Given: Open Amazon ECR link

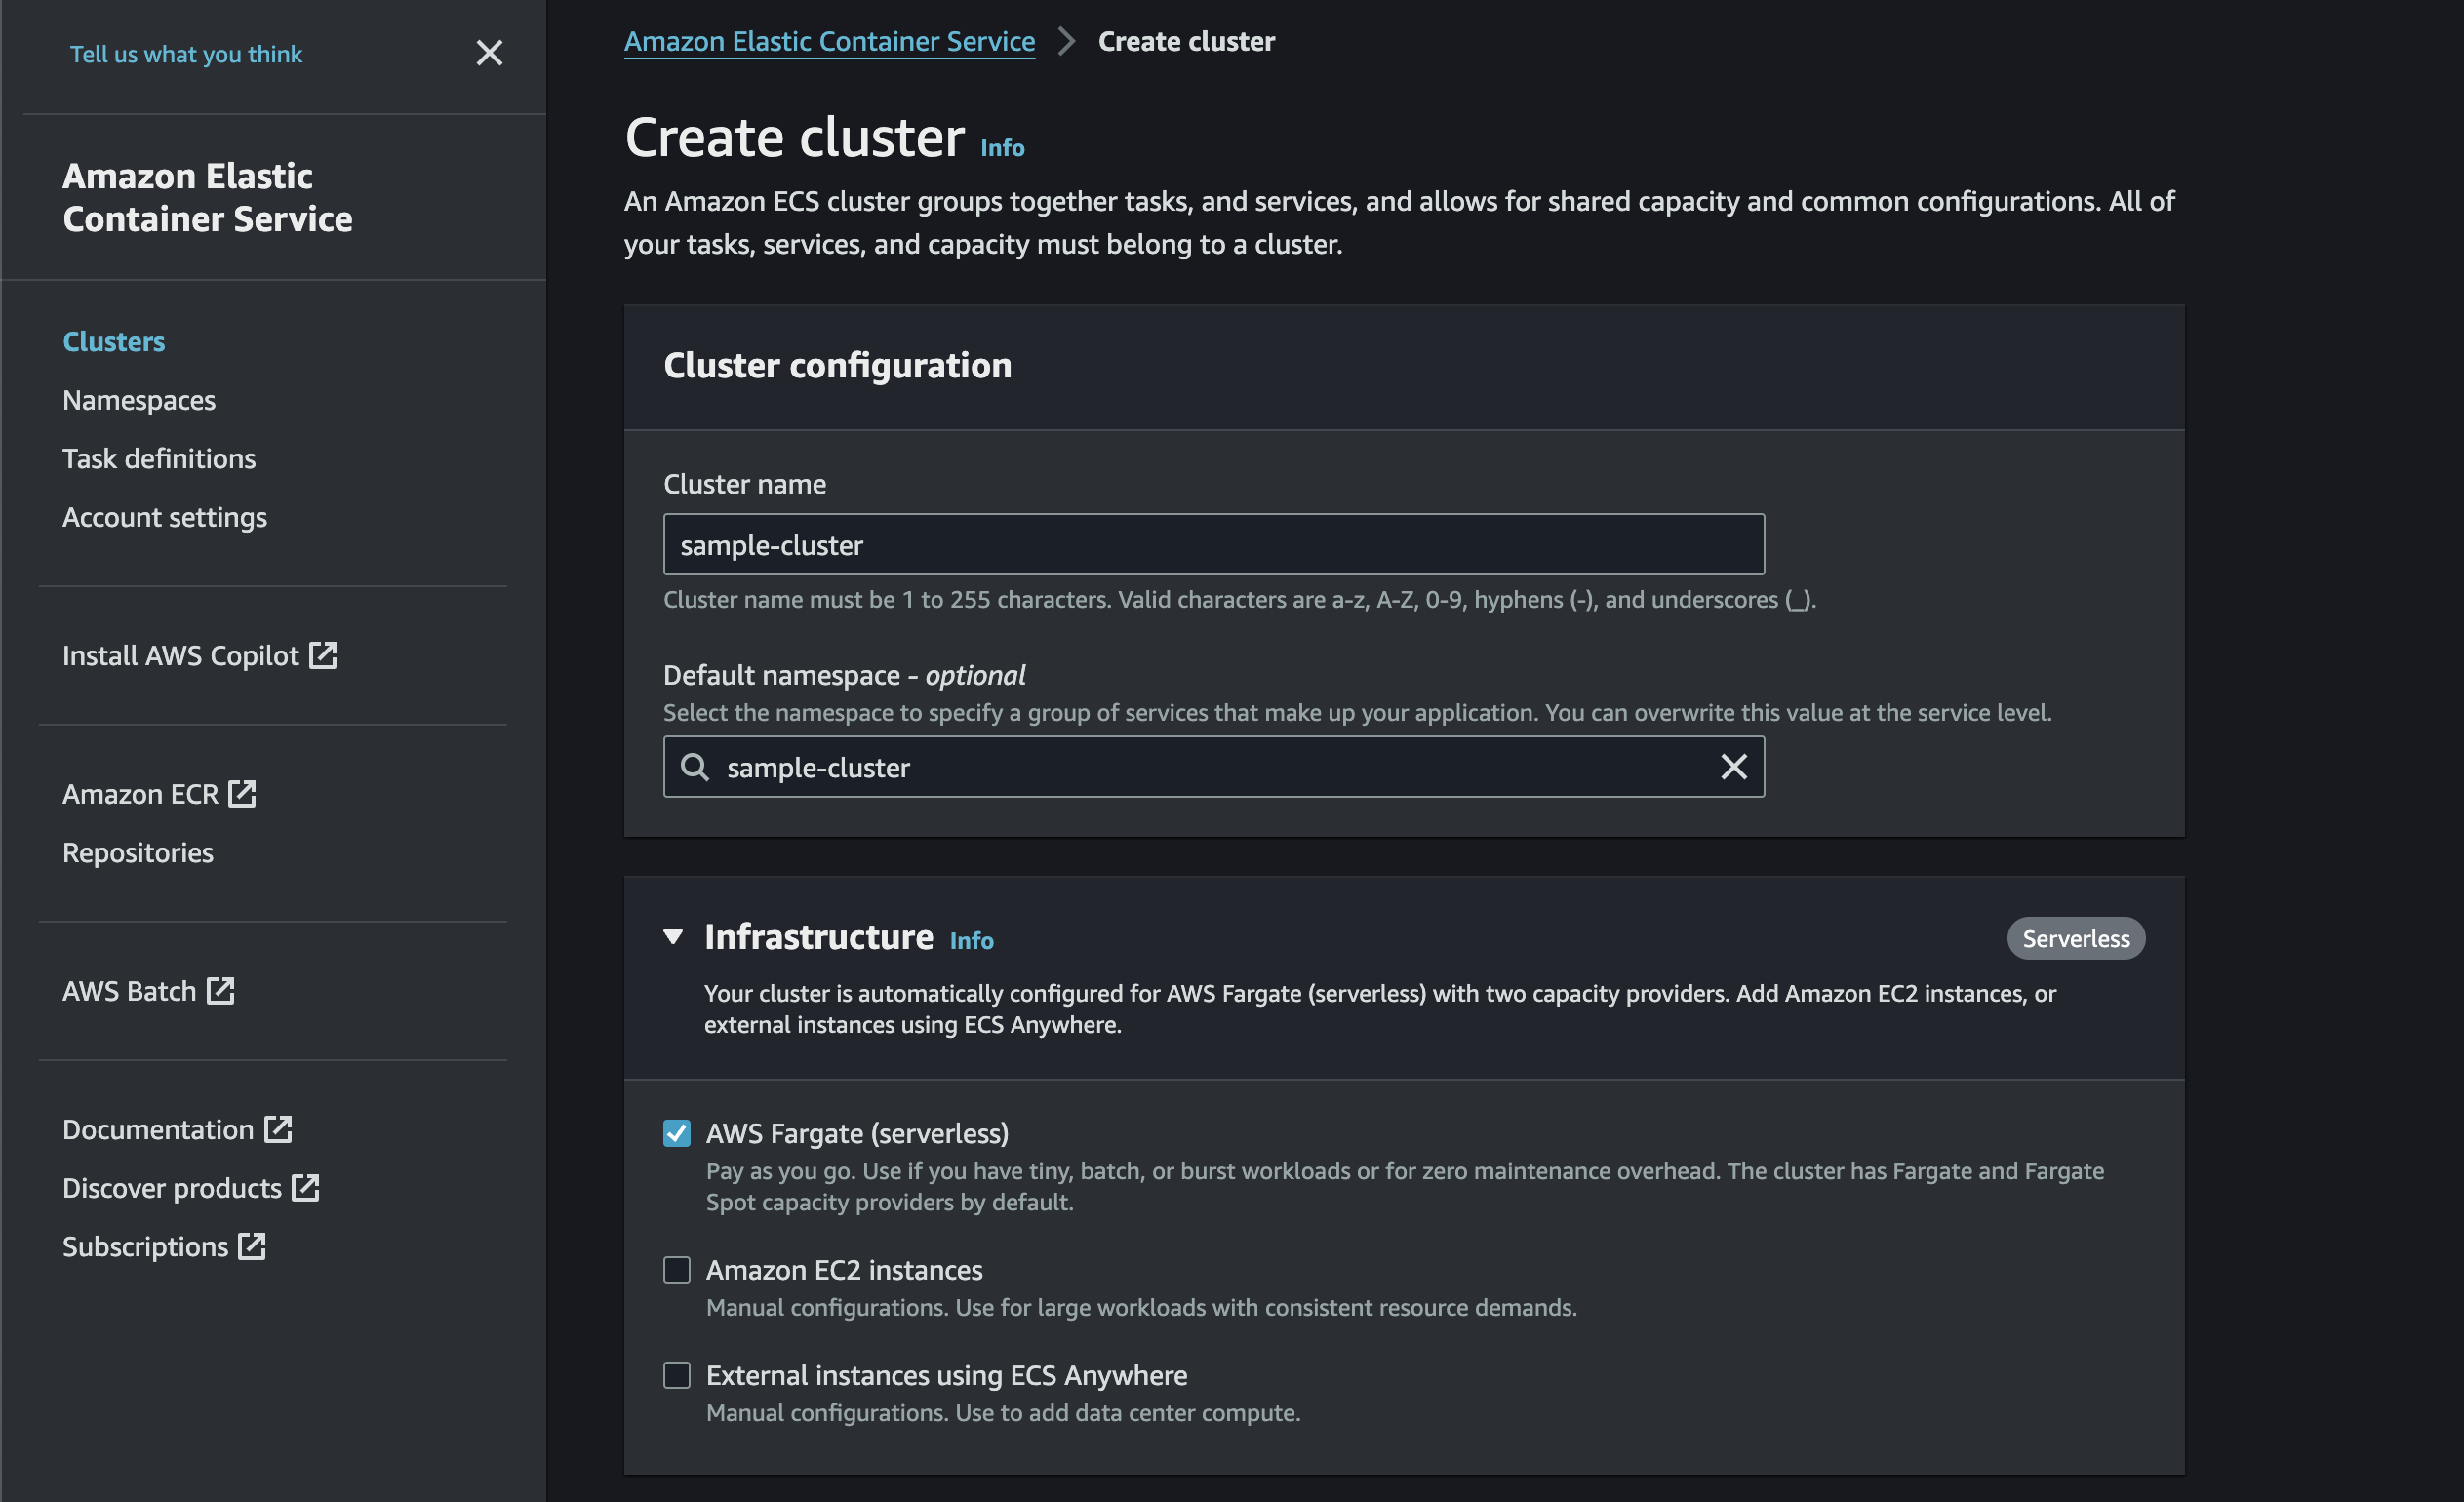Looking at the screenshot, I should click(159, 794).
